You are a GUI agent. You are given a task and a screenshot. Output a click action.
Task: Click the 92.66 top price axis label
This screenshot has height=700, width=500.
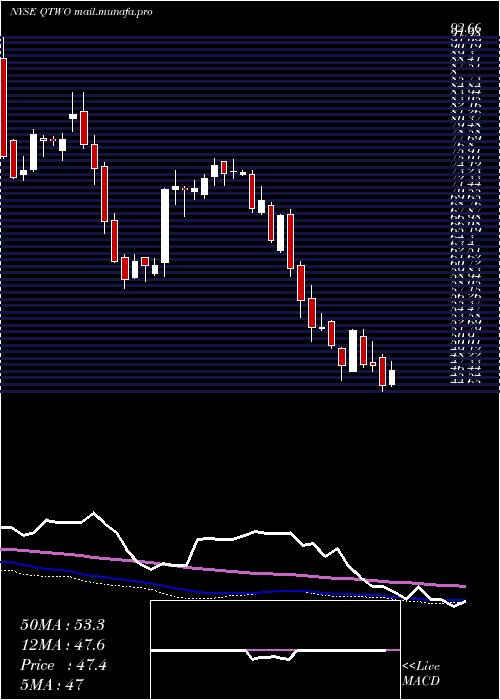[x=465, y=29]
